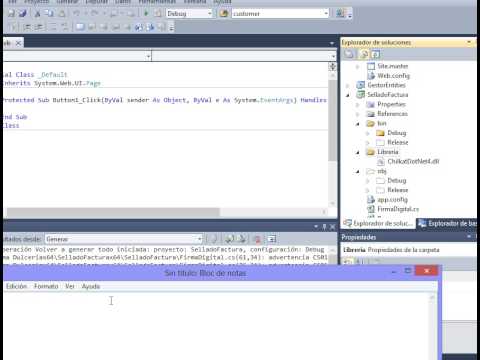Click the Redo arrow icon
This screenshot has width=480, height=360.
pos(95,13)
